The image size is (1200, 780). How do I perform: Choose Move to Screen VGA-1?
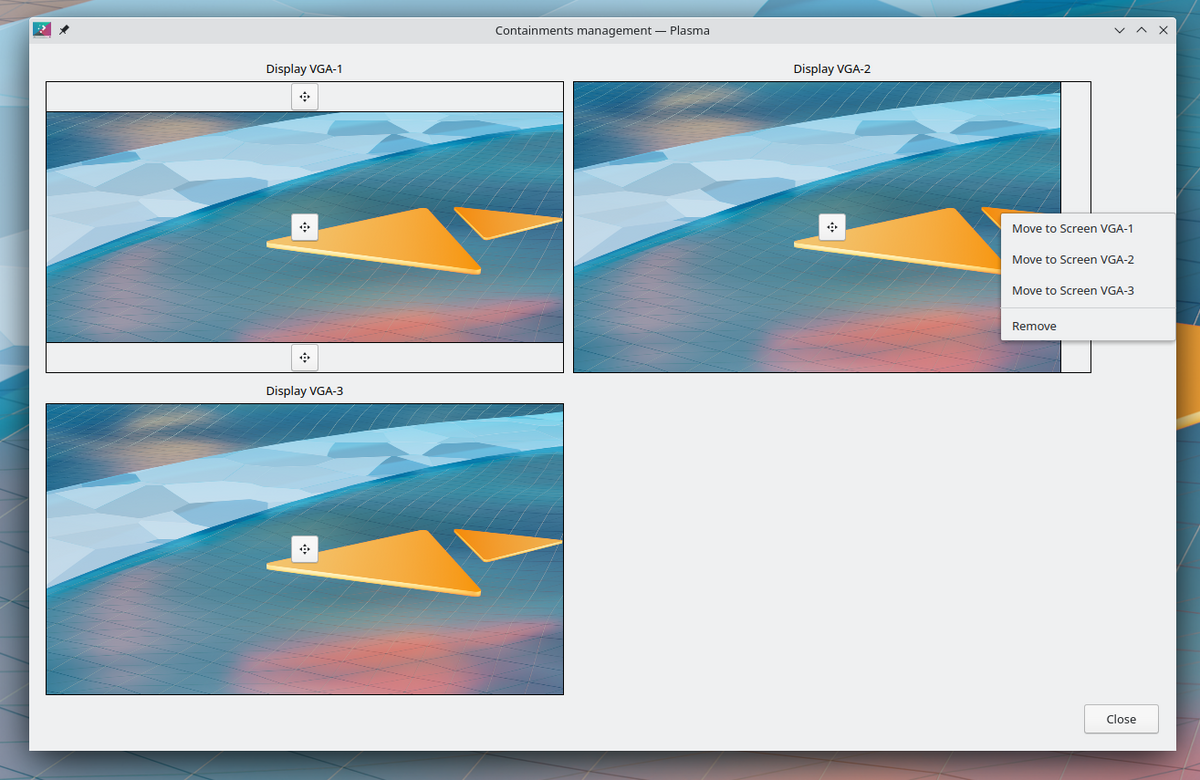click(x=1072, y=229)
